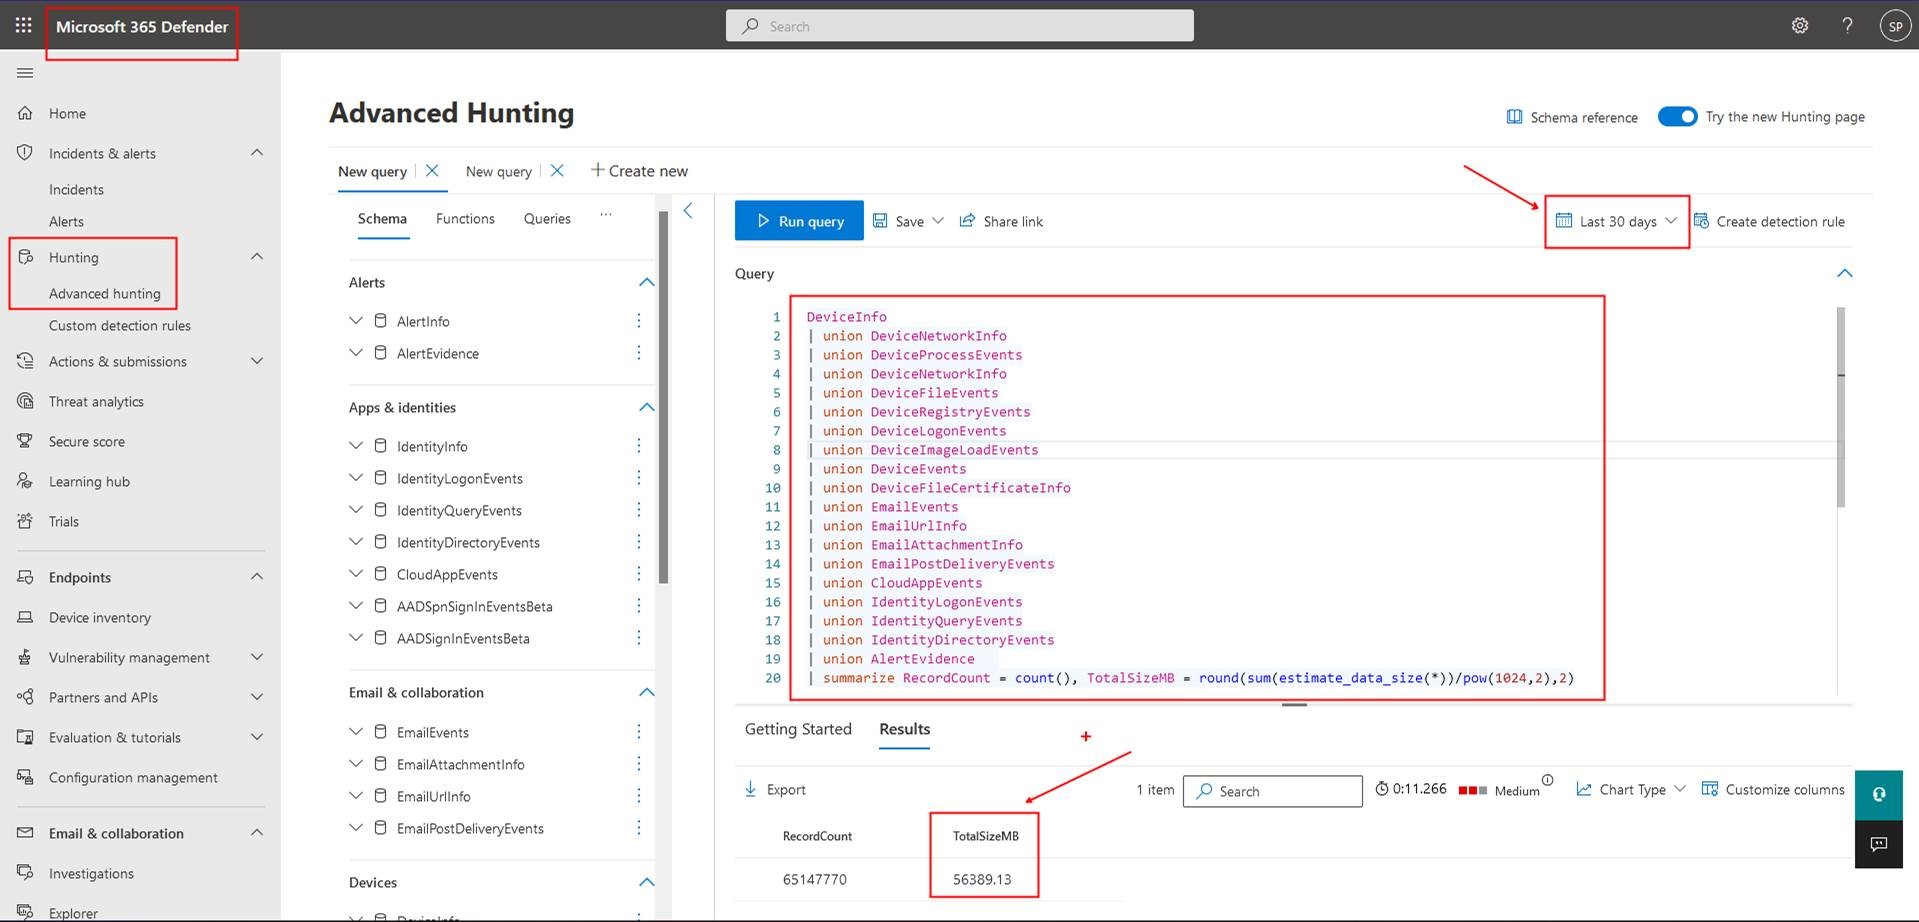Expand the EmailEvents table schema
The image size is (1919, 922).
(x=356, y=731)
